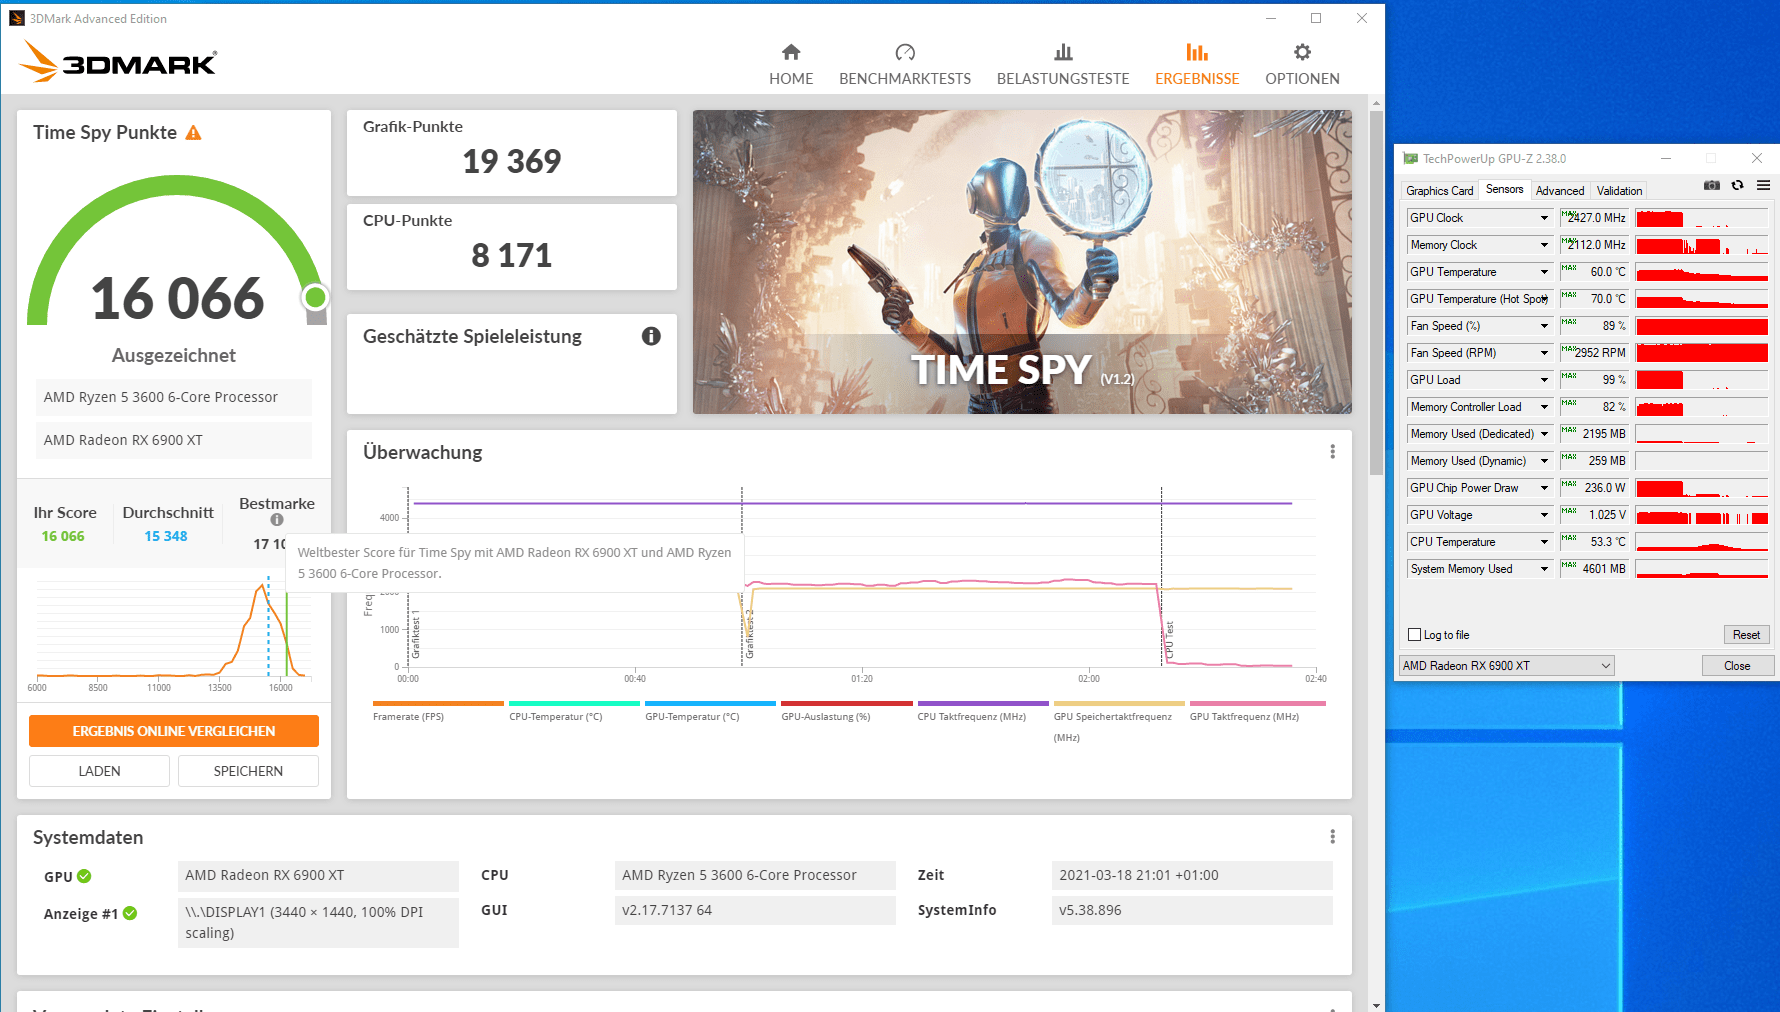The image size is (1780, 1012).
Task: Click 3DMark vertical scrollbar
Action: (1376, 292)
